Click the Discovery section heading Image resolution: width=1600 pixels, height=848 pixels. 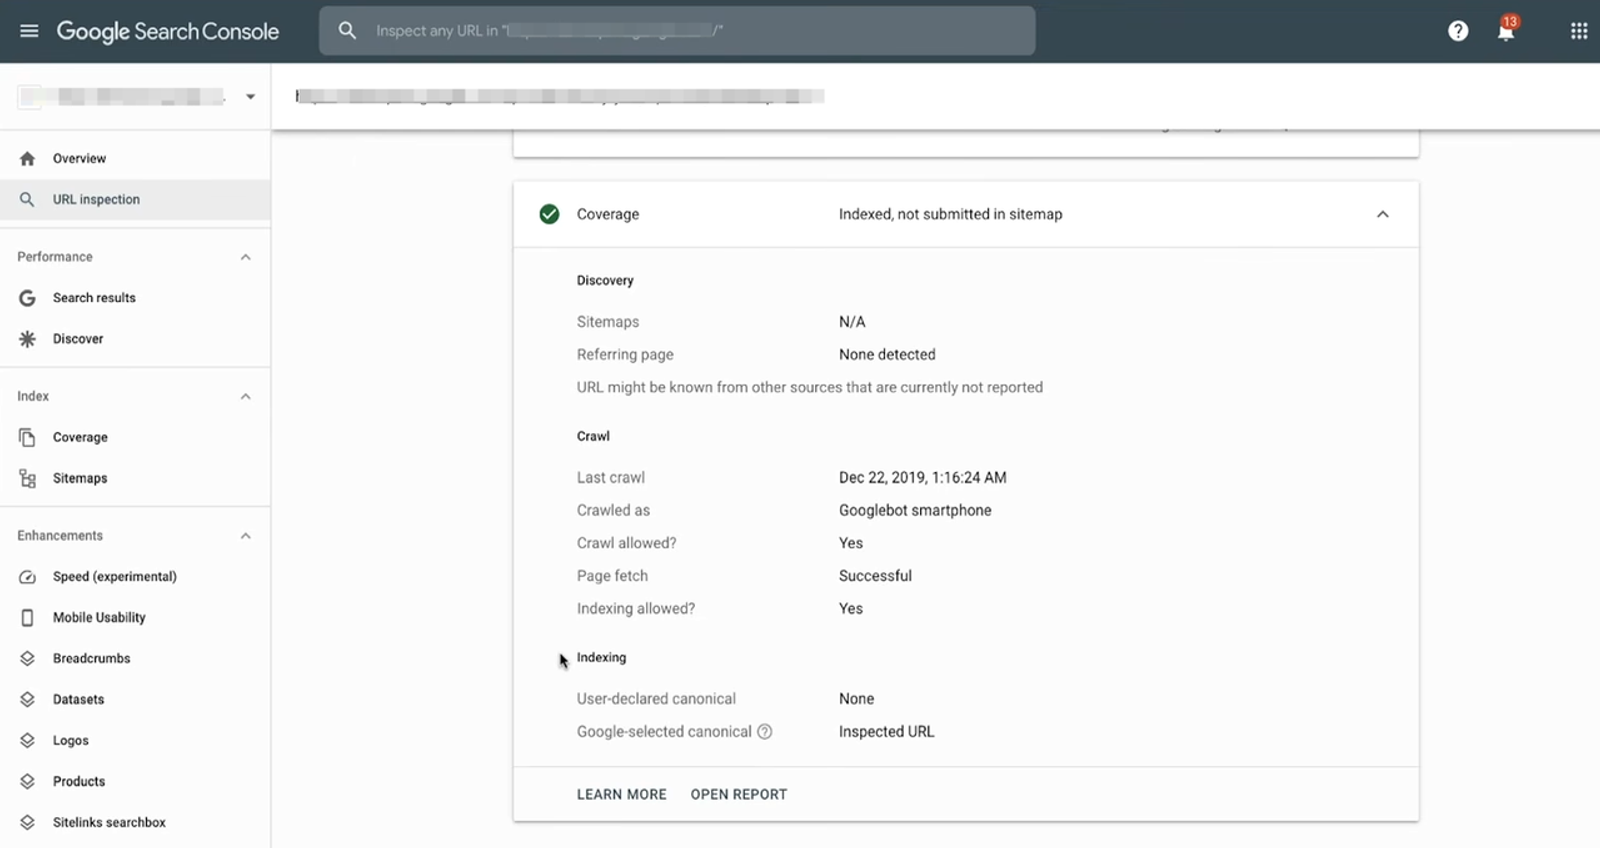pos(605,281)
